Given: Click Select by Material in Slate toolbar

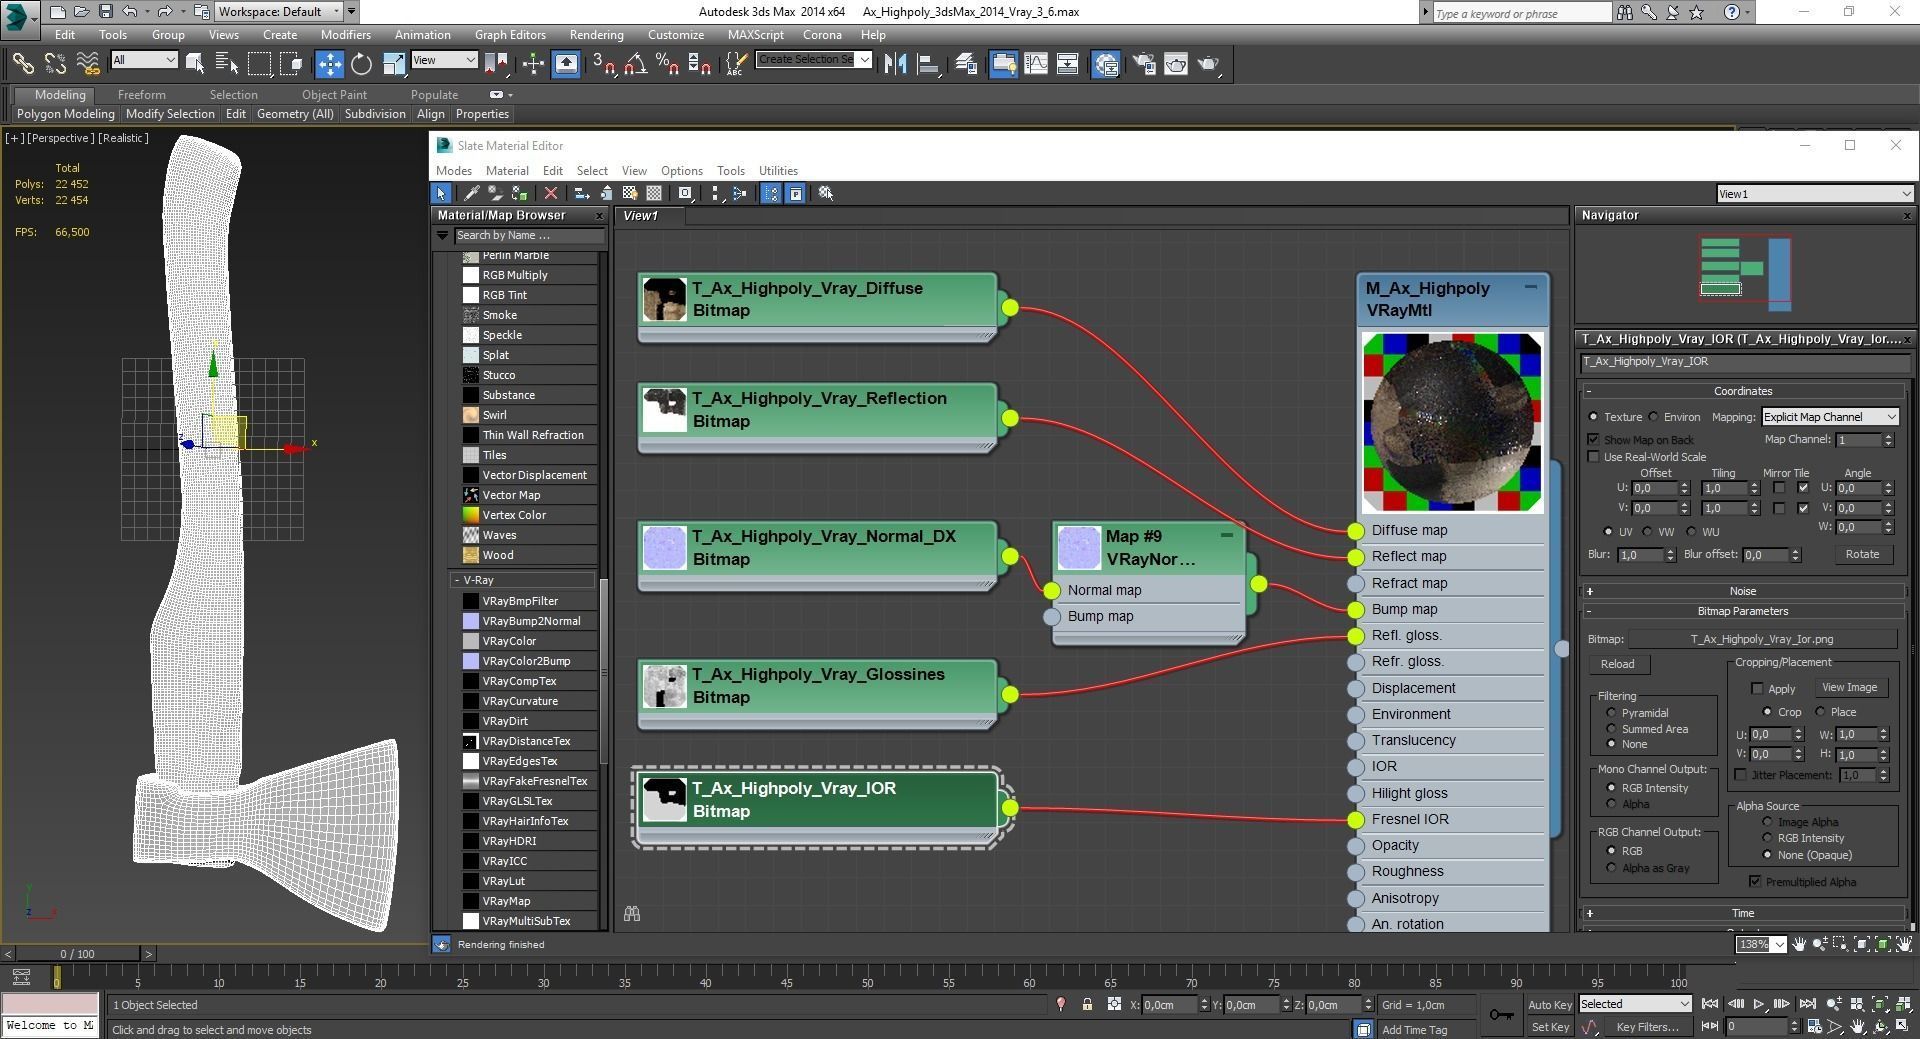Looking at the screenshot, I should click(826, 193).
